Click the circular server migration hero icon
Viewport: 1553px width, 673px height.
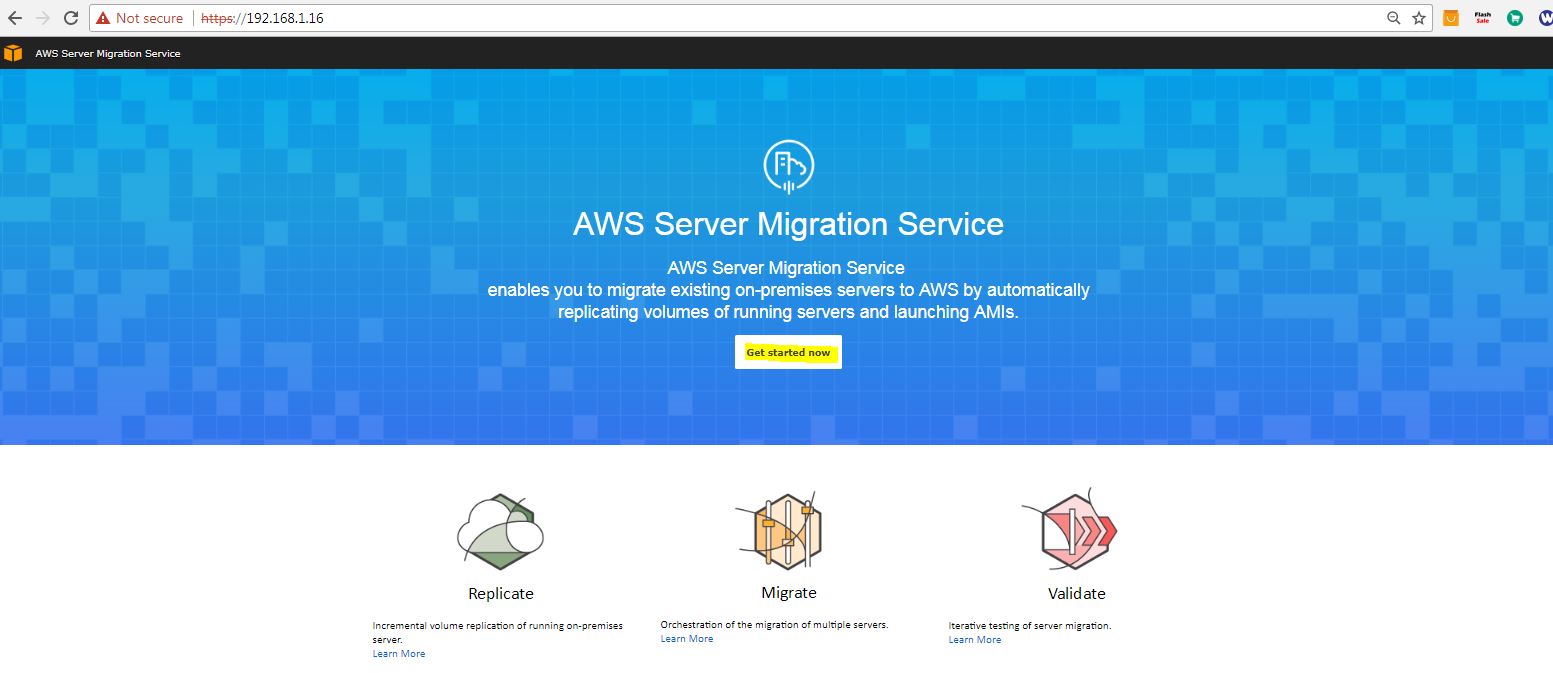(788, 165)
